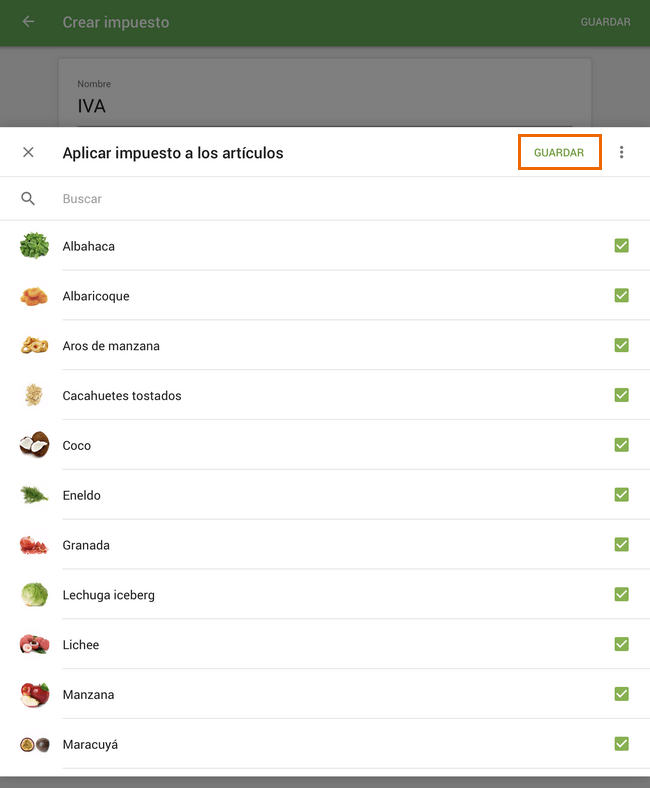Close the apply tax dialog
Screen dimensions: 650x788
[28, 152]
